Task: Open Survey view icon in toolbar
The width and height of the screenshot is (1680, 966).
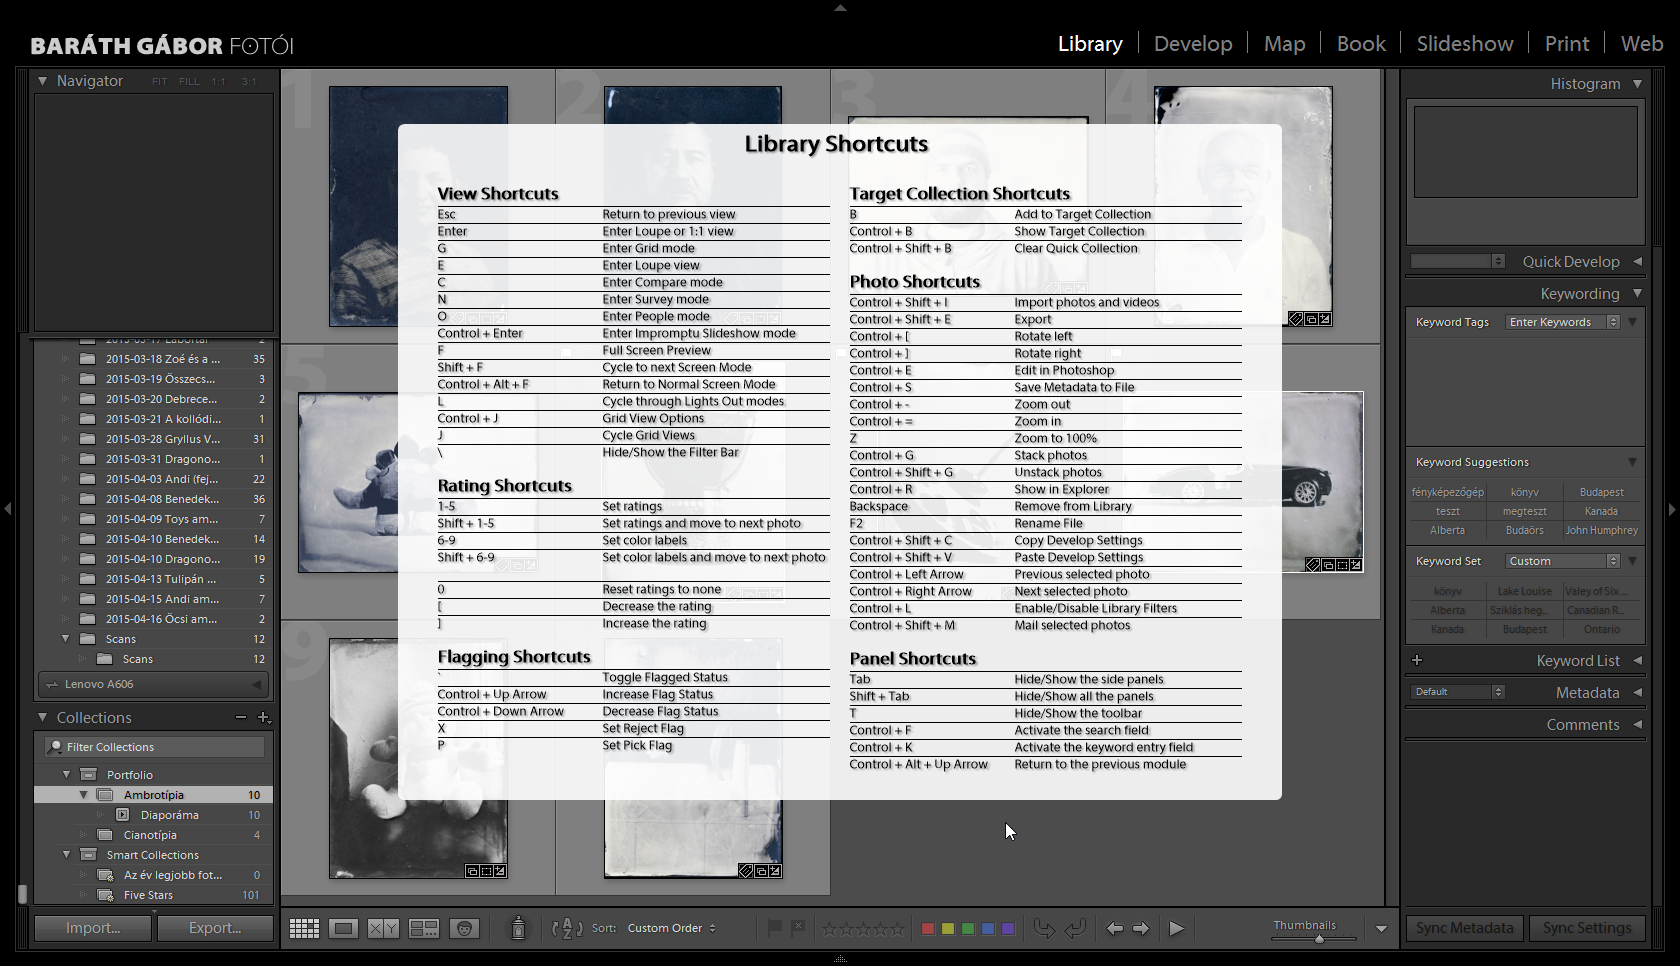Action: [424, 928]
